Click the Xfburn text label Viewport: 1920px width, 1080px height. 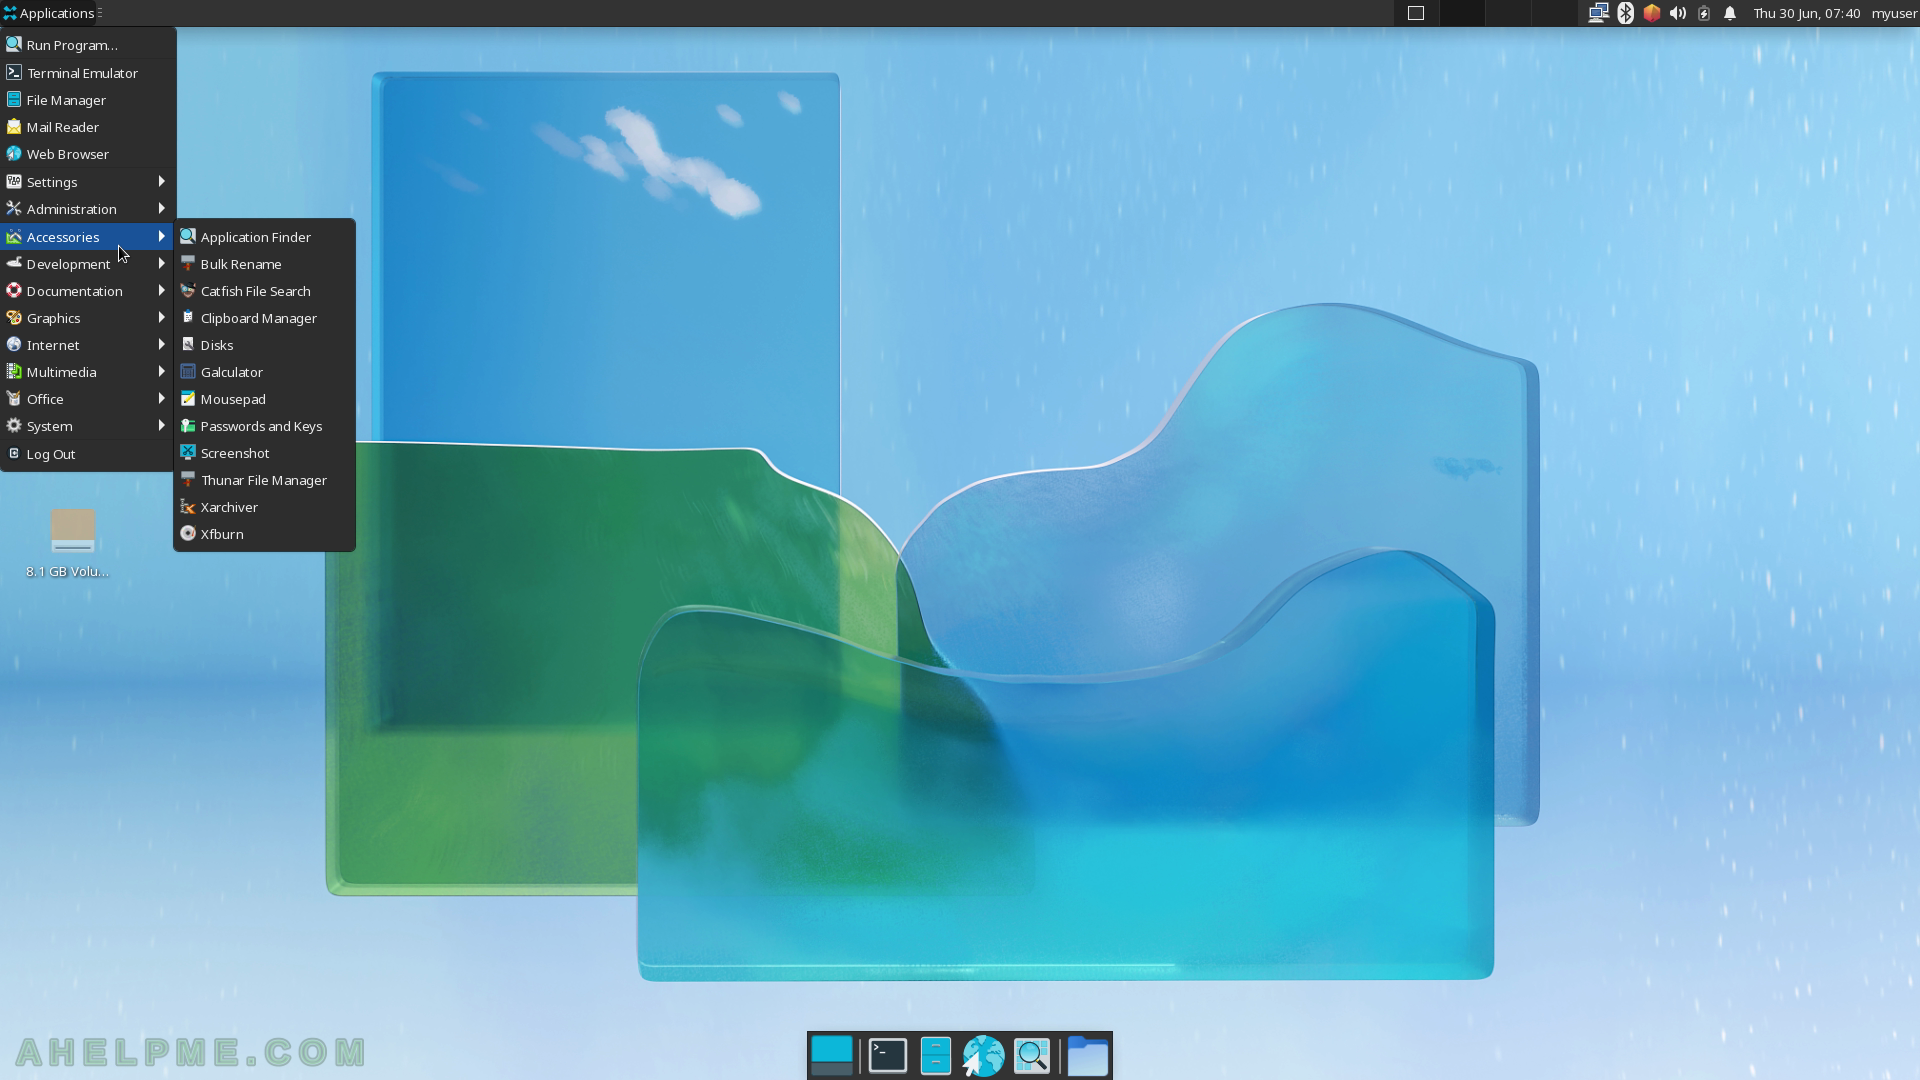(222, 534)
